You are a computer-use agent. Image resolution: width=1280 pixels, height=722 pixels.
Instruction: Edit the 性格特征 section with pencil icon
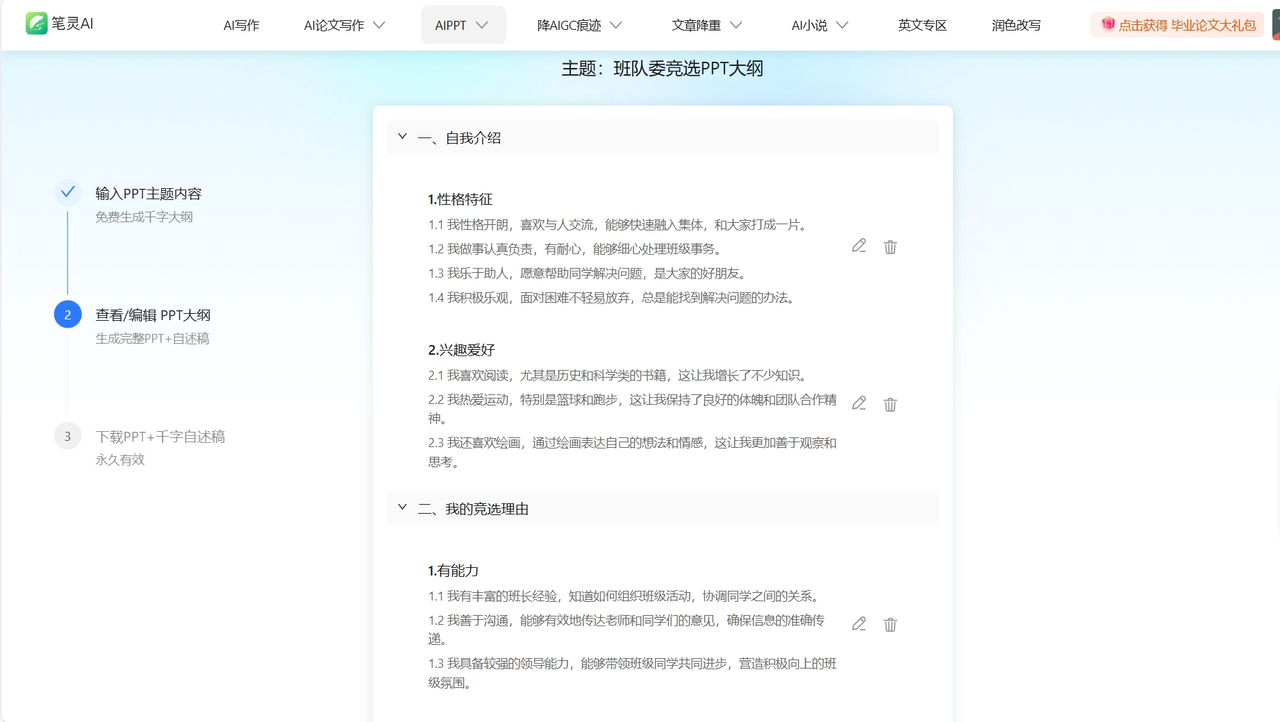859,246
